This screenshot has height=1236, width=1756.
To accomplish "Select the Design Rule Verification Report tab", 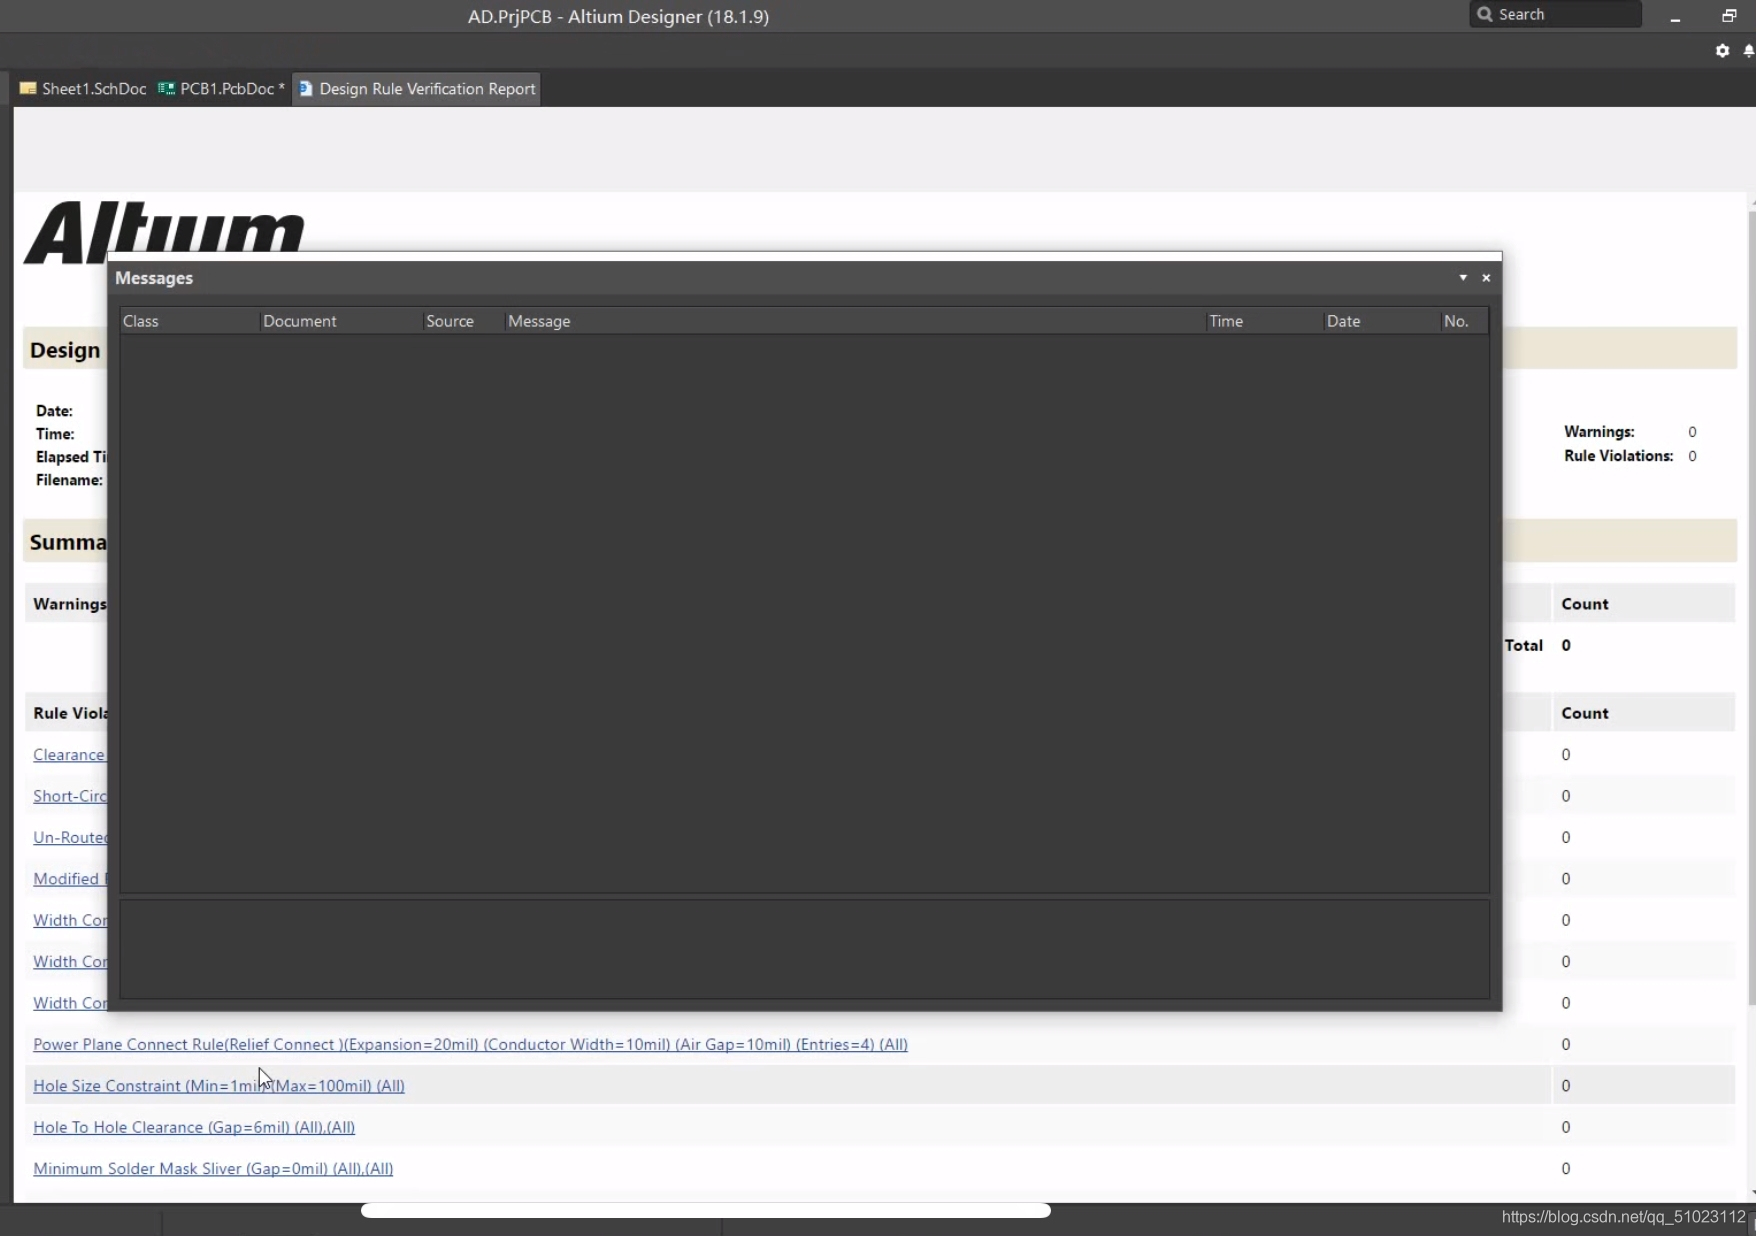I will coord(417,88).
